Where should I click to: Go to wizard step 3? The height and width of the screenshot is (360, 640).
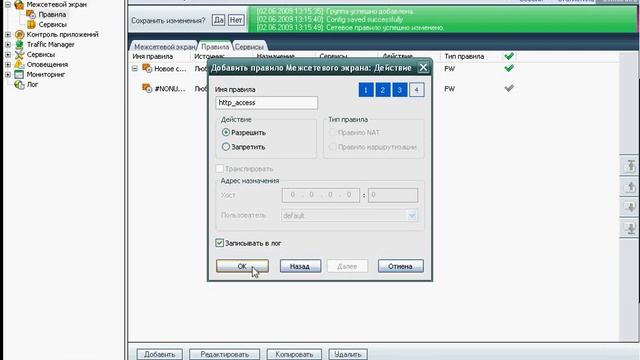click(400, 90)
